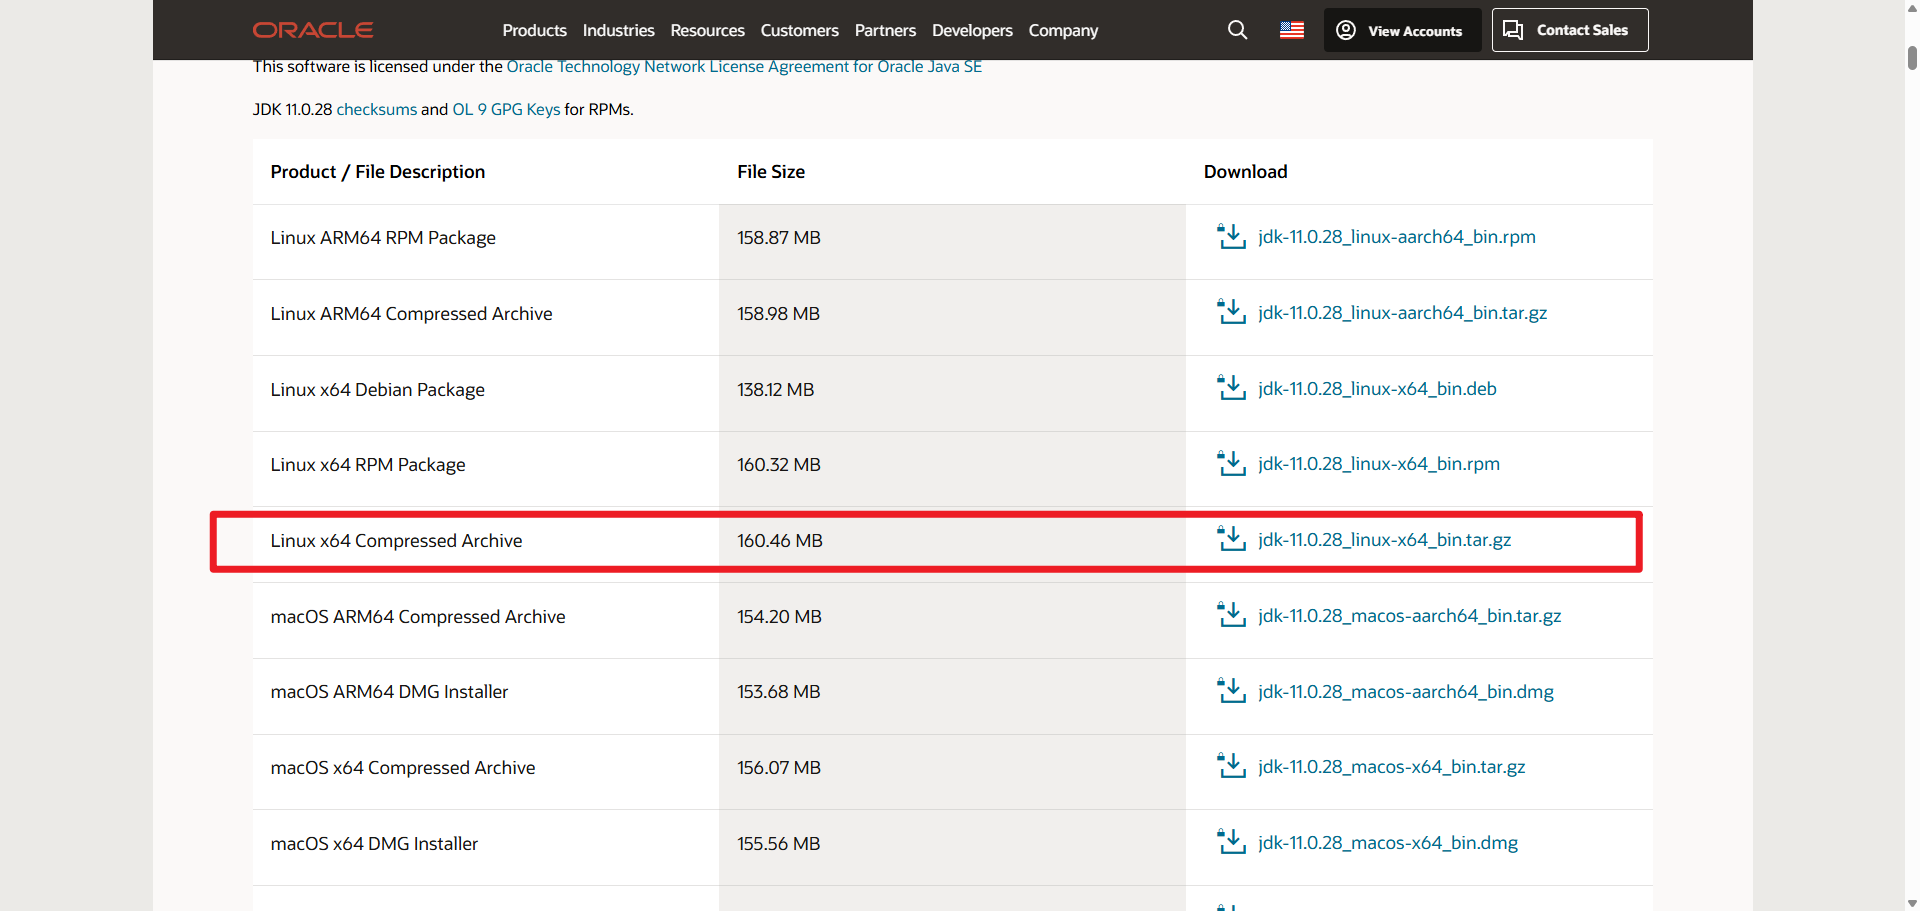Click the '138.12 MB' file size

(x=776, y=390)
